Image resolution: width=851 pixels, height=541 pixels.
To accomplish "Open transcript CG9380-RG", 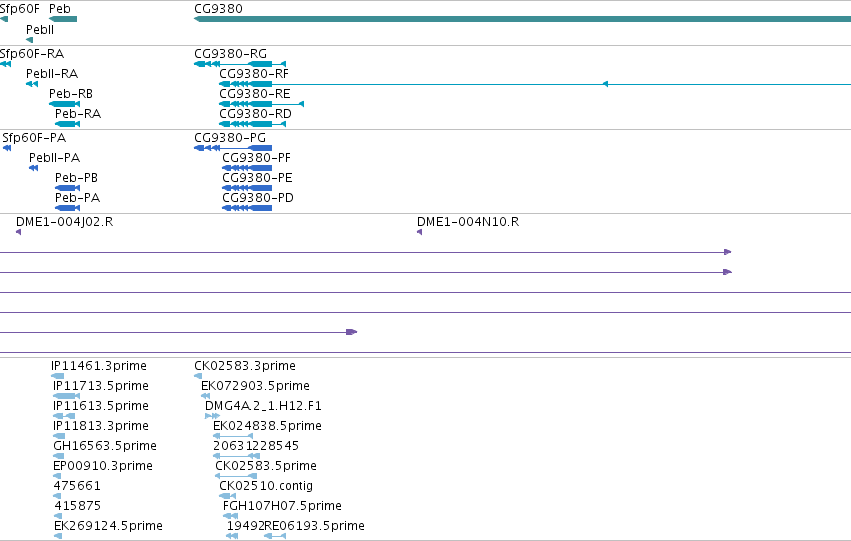I will [230, 54].
